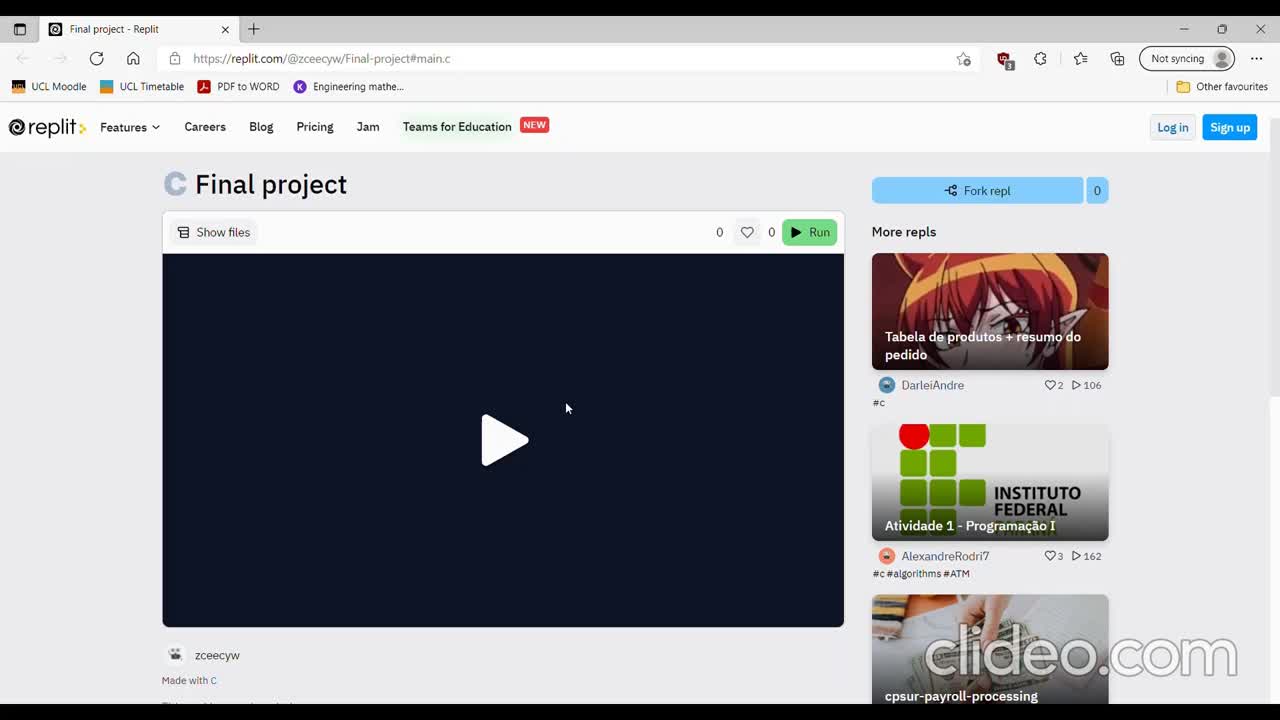
Task: Click the Sign up button
Action: (1229, 127)
